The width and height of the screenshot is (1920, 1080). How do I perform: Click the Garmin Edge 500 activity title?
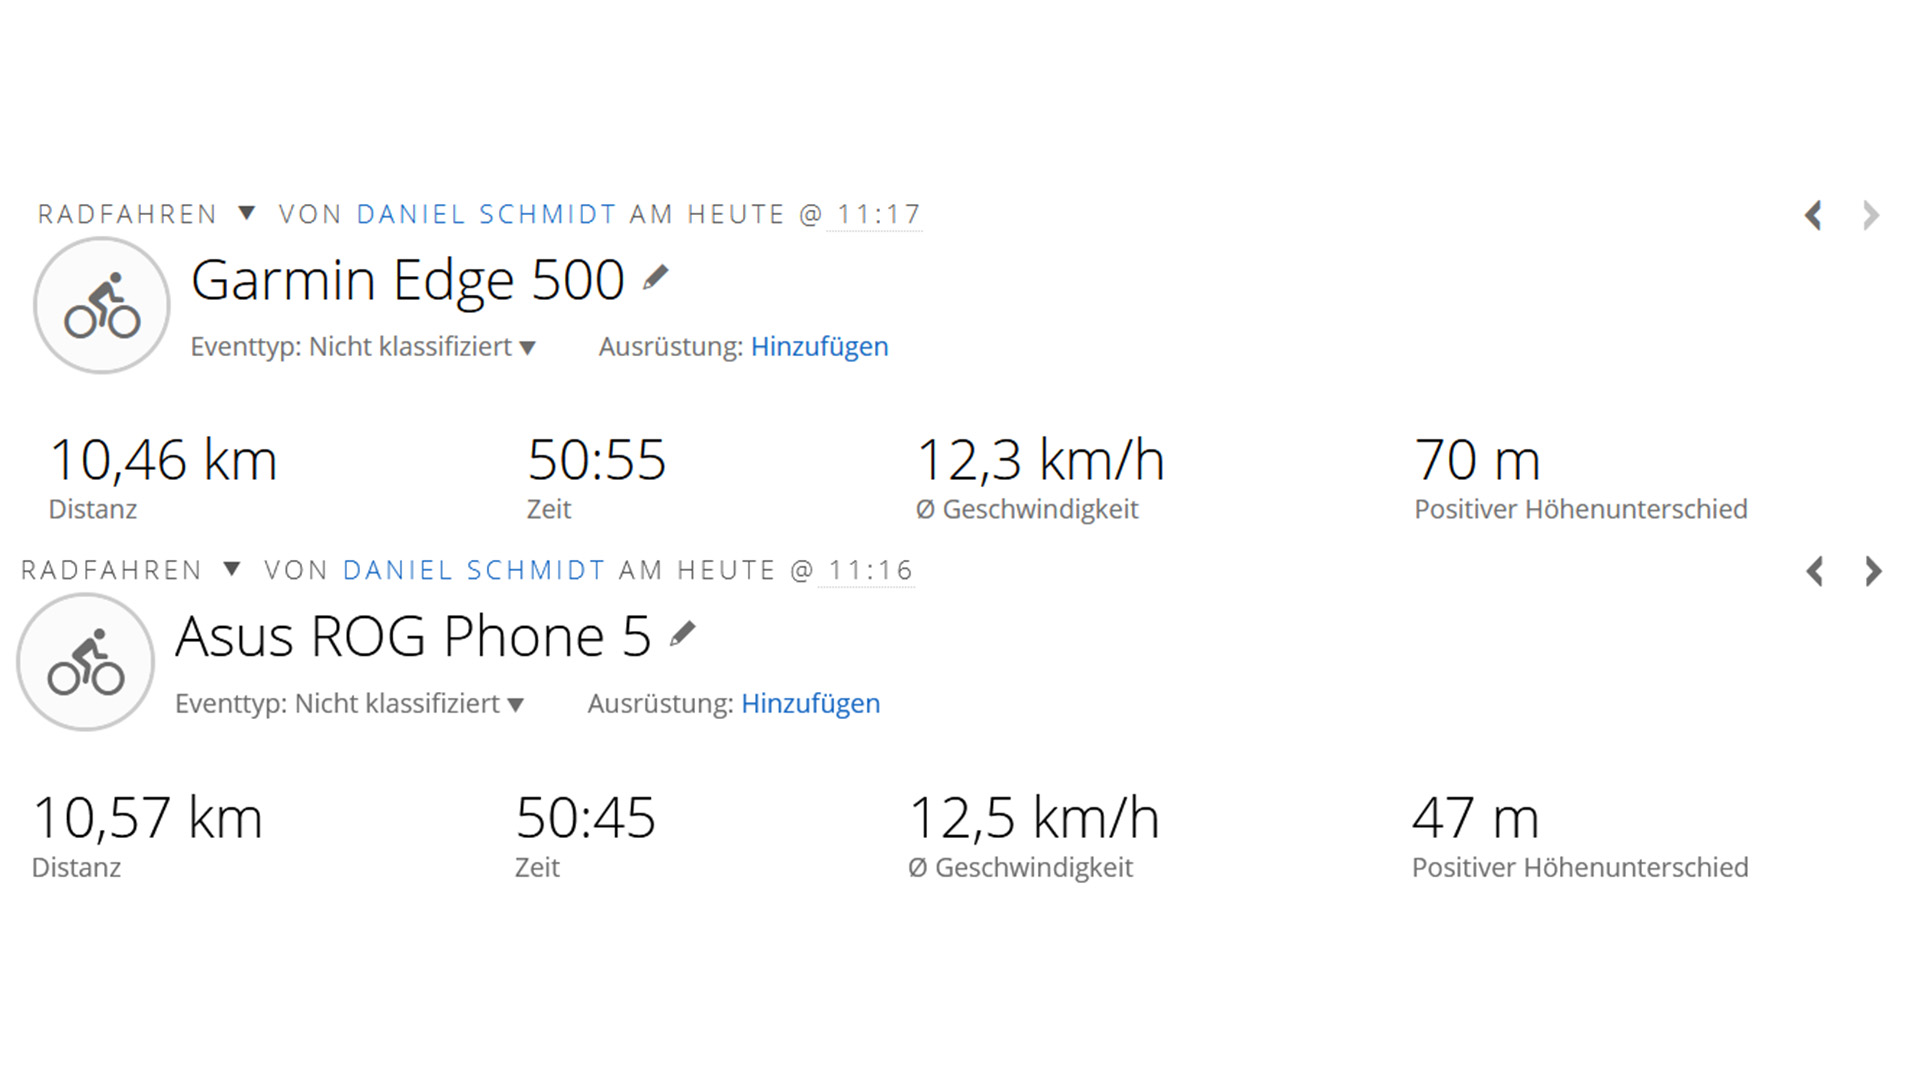(x=407, y=280)
